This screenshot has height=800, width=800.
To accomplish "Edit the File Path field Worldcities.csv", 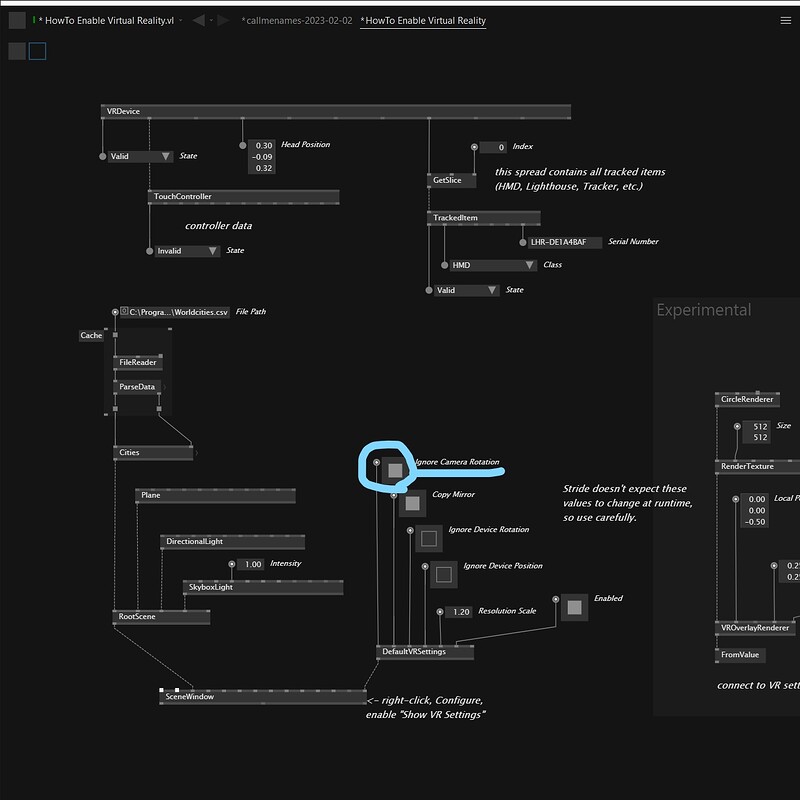I will coord(174,312).
